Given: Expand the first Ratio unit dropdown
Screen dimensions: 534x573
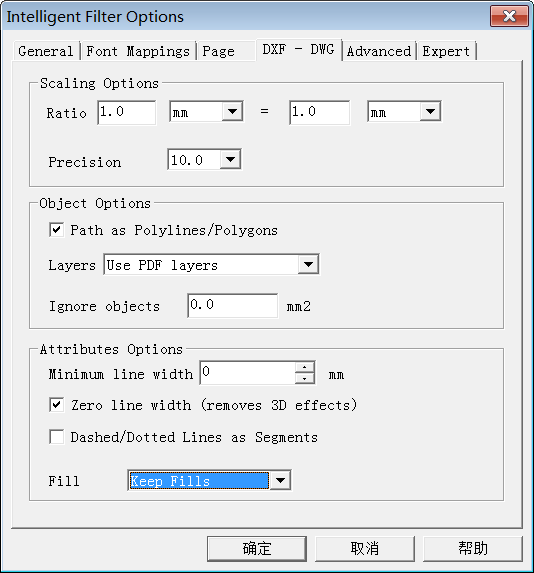Looking at the screenshot, I should (232, 111).
